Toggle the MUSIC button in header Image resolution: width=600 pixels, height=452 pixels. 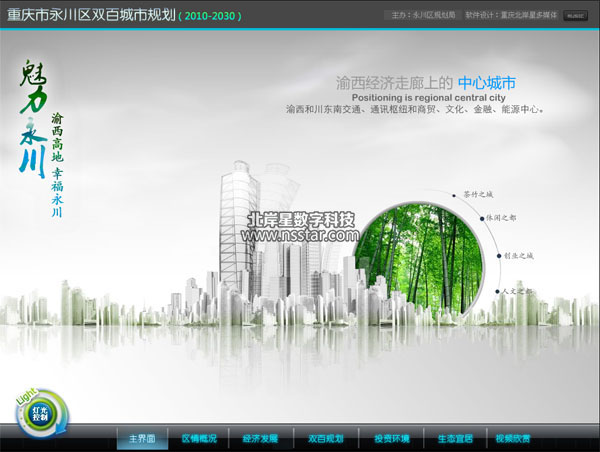(575, 15)
